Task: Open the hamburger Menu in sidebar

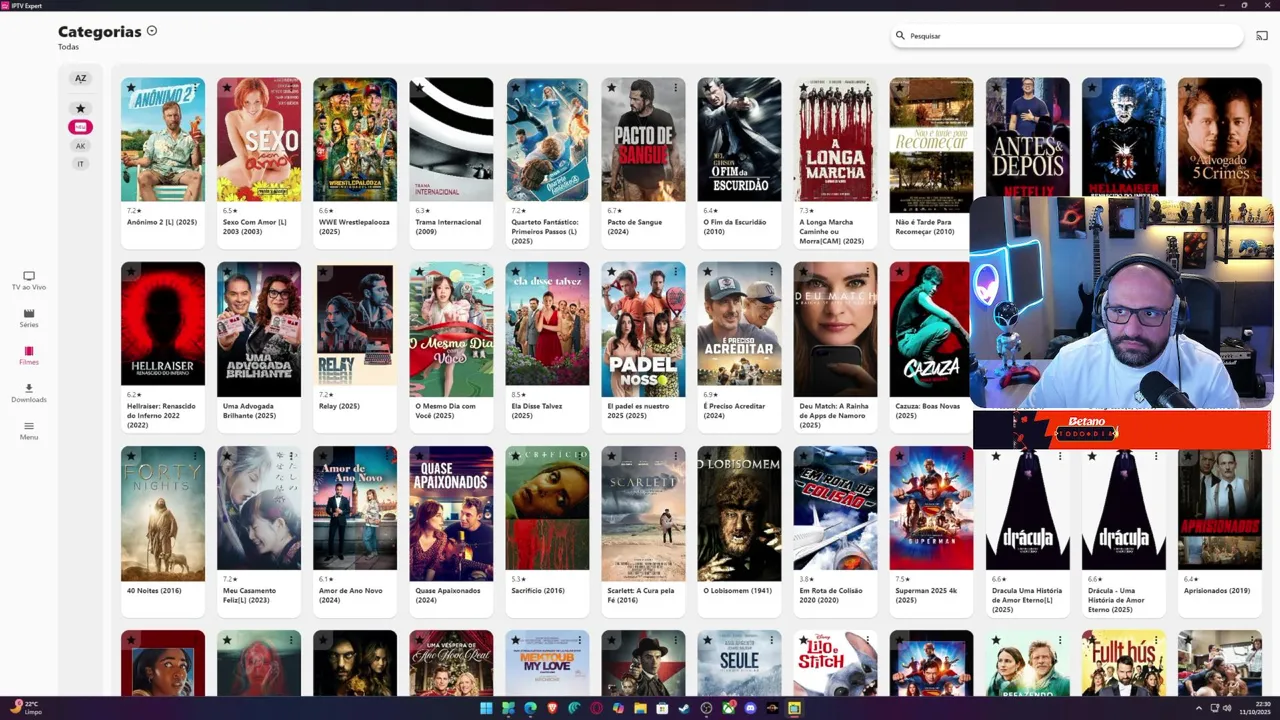Action: pyautogui.click(x=29, y=430)
